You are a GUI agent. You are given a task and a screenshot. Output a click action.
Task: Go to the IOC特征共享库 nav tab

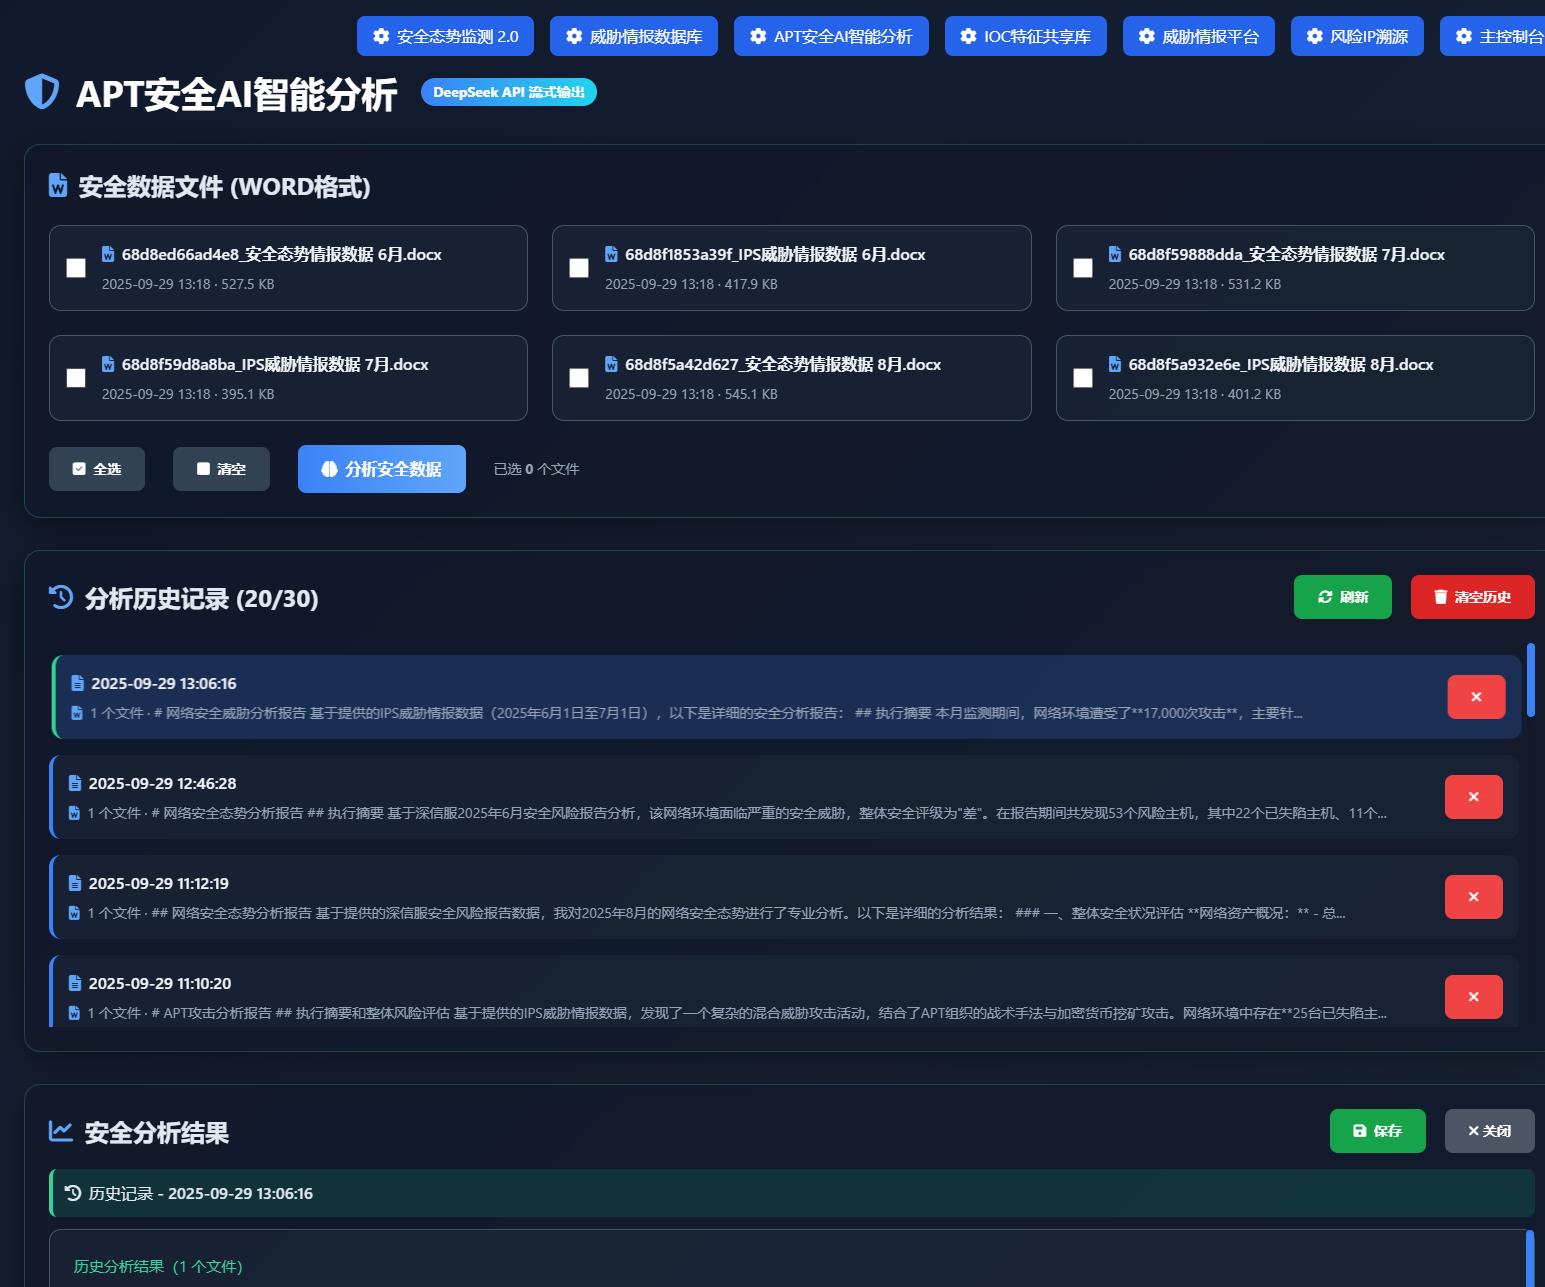tap(1025, 36)
